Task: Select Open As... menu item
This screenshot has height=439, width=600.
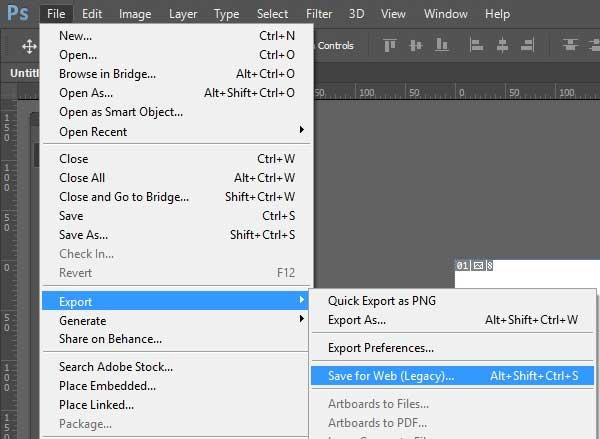Action: [177, 93]
